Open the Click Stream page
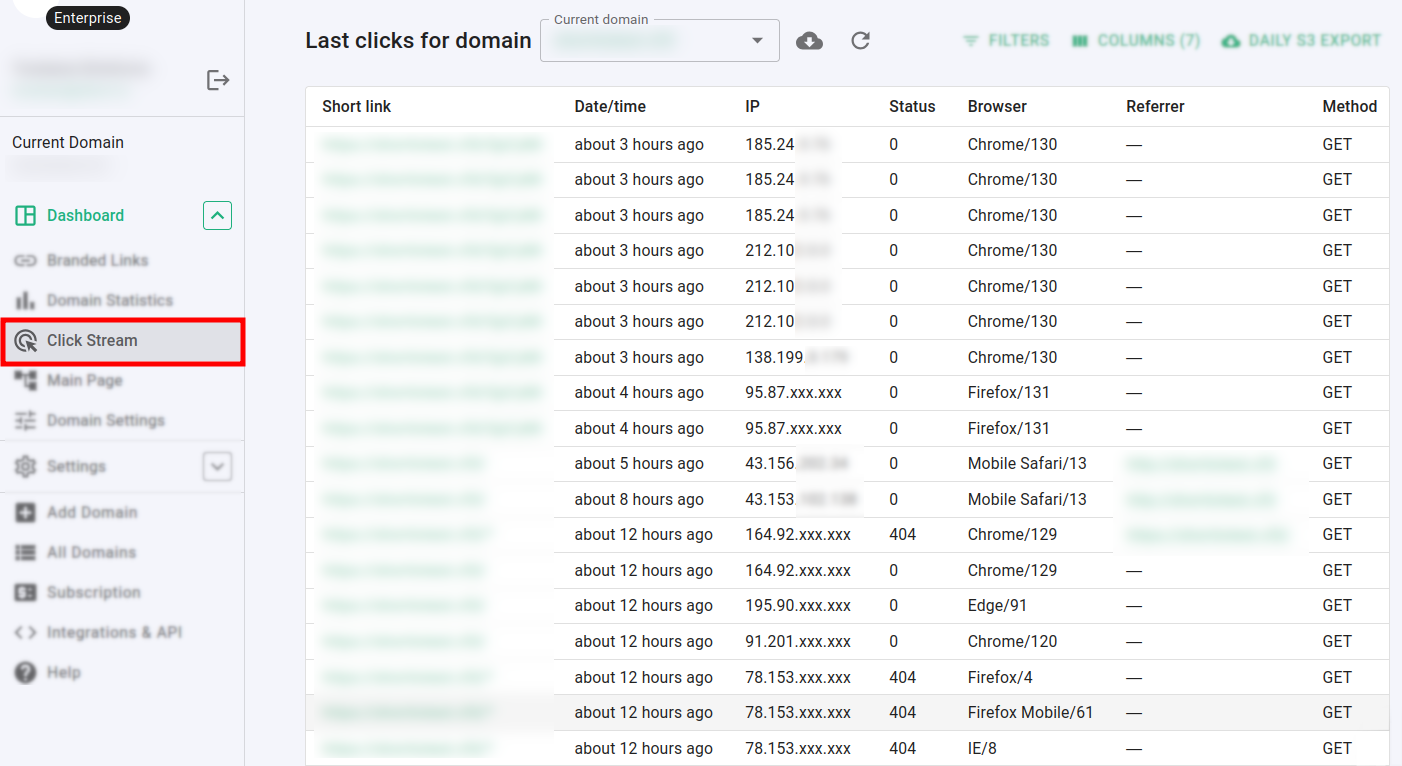 [x=90, y=340]
